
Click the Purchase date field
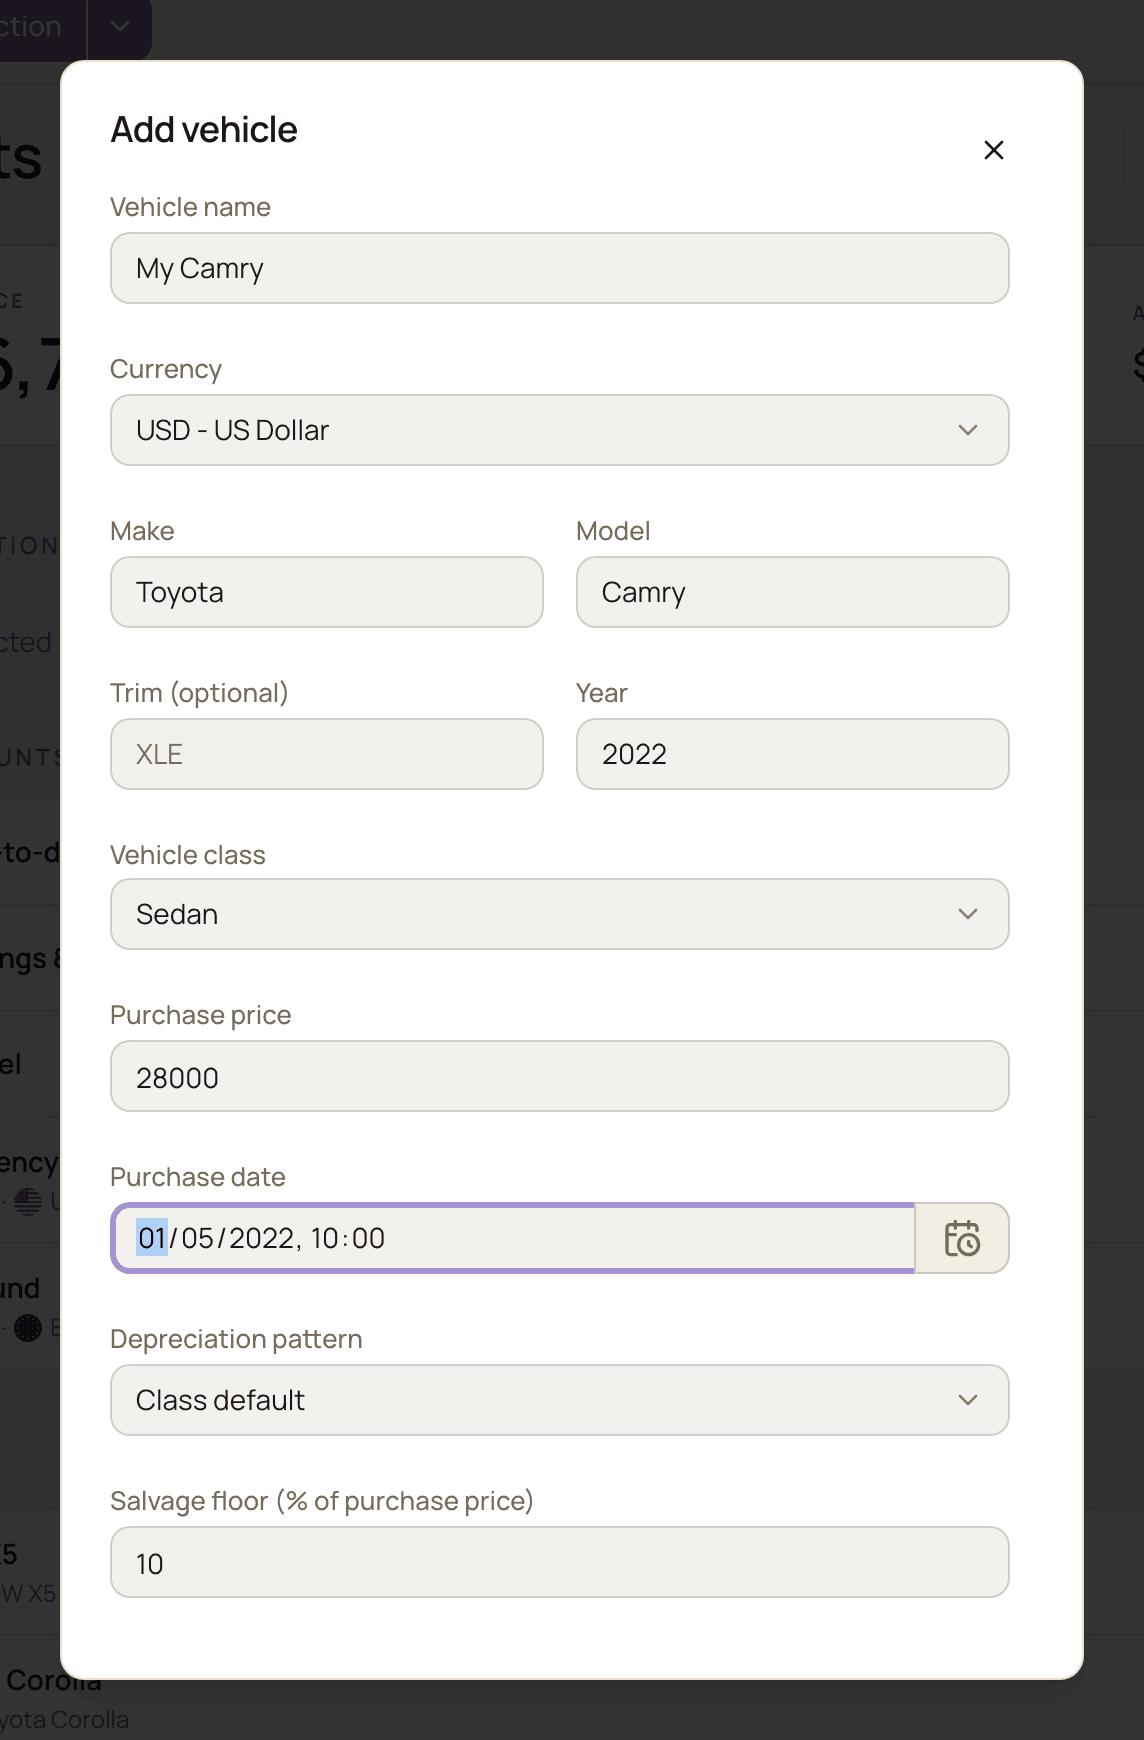(x=513, y=1238)
